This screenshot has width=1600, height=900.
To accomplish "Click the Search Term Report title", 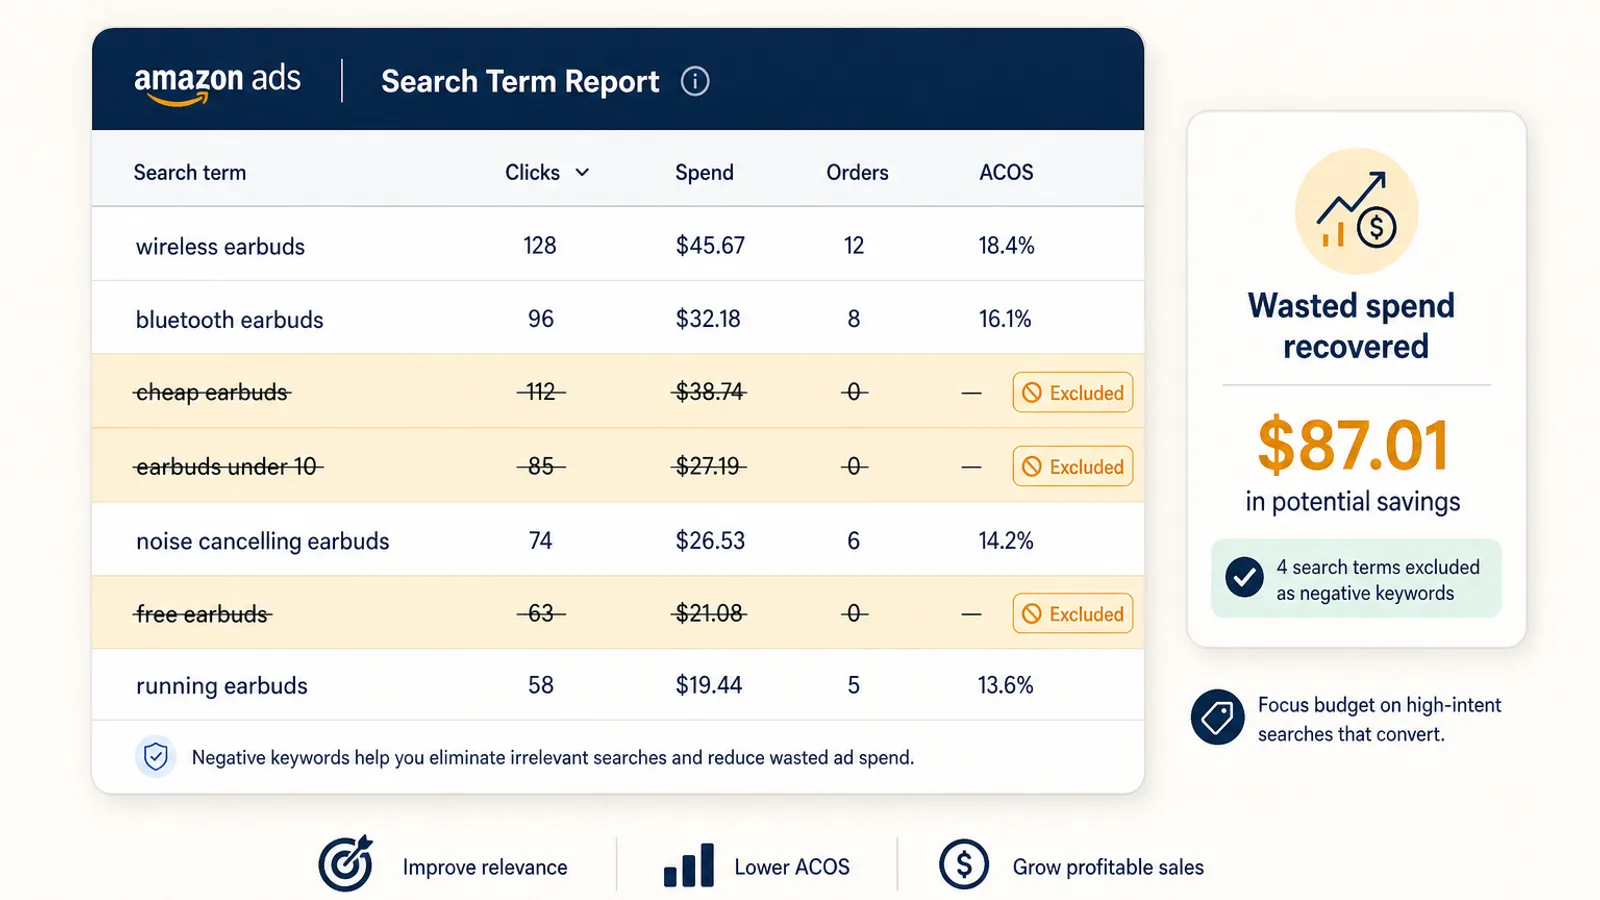I will pos(520,81).
